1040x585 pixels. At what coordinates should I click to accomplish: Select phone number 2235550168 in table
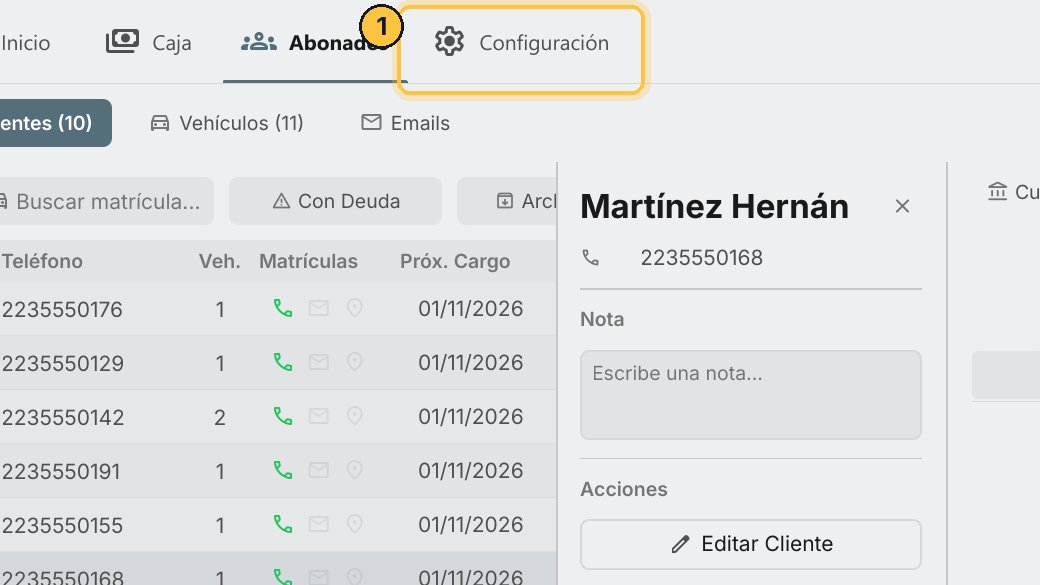[62, 576]
